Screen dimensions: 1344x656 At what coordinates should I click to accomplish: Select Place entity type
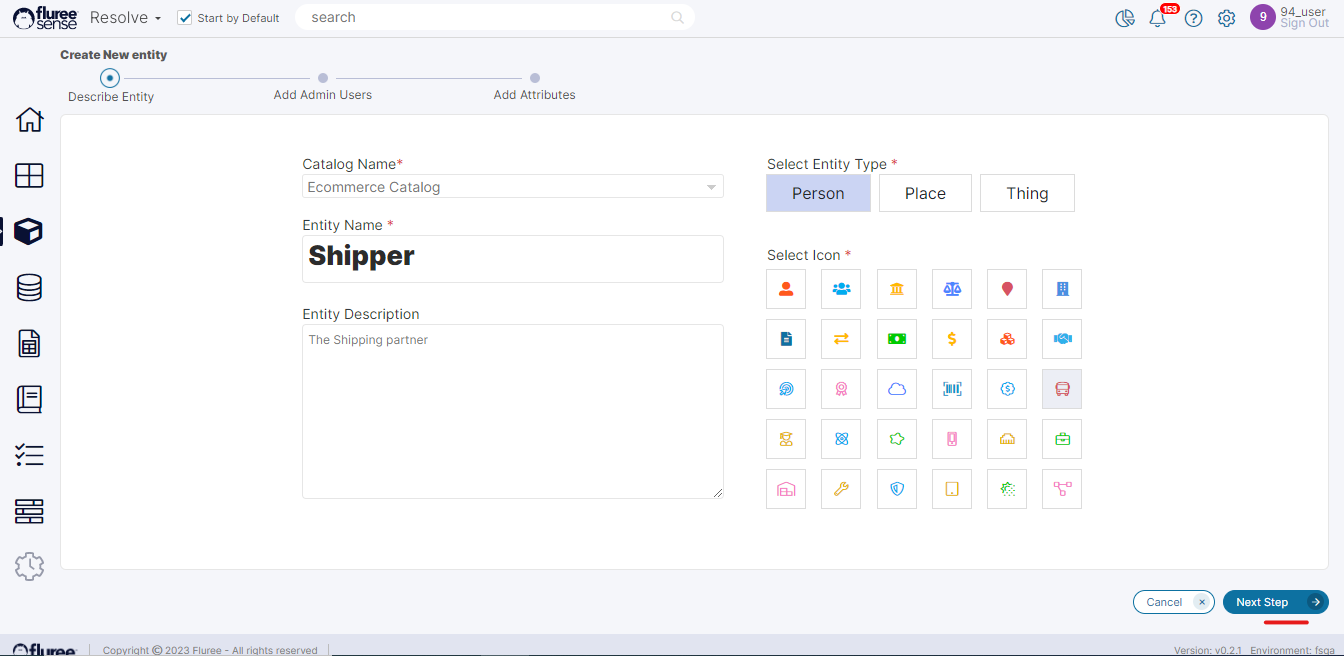pos(925,193)
